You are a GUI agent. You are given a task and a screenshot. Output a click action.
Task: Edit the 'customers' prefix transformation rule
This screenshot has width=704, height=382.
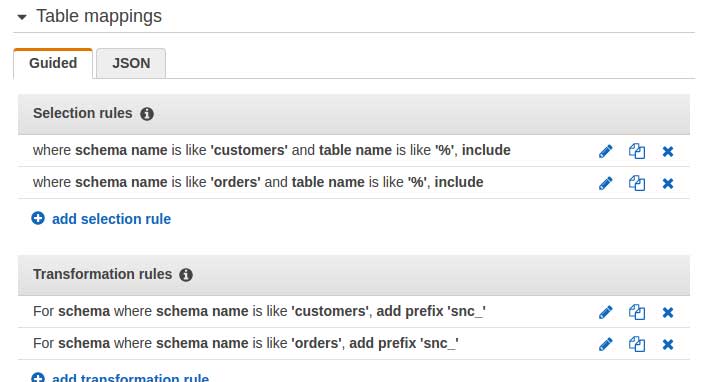[606, 312]
